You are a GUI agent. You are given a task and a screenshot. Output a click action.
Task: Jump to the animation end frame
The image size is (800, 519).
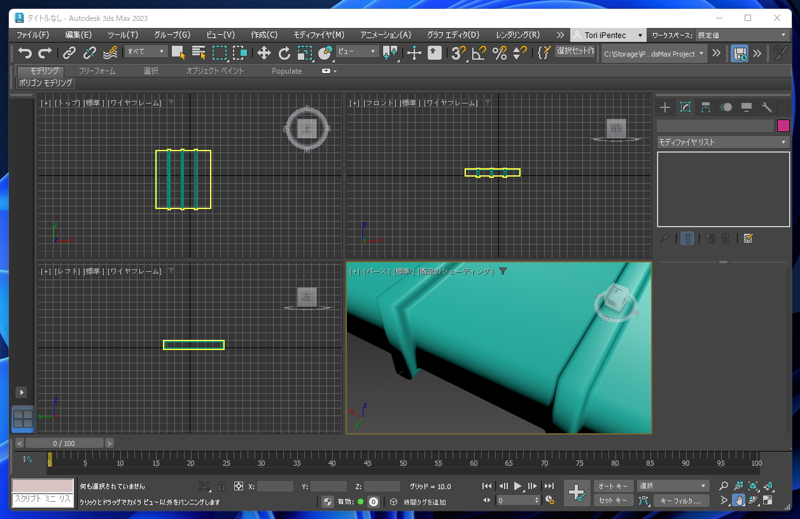549,486
